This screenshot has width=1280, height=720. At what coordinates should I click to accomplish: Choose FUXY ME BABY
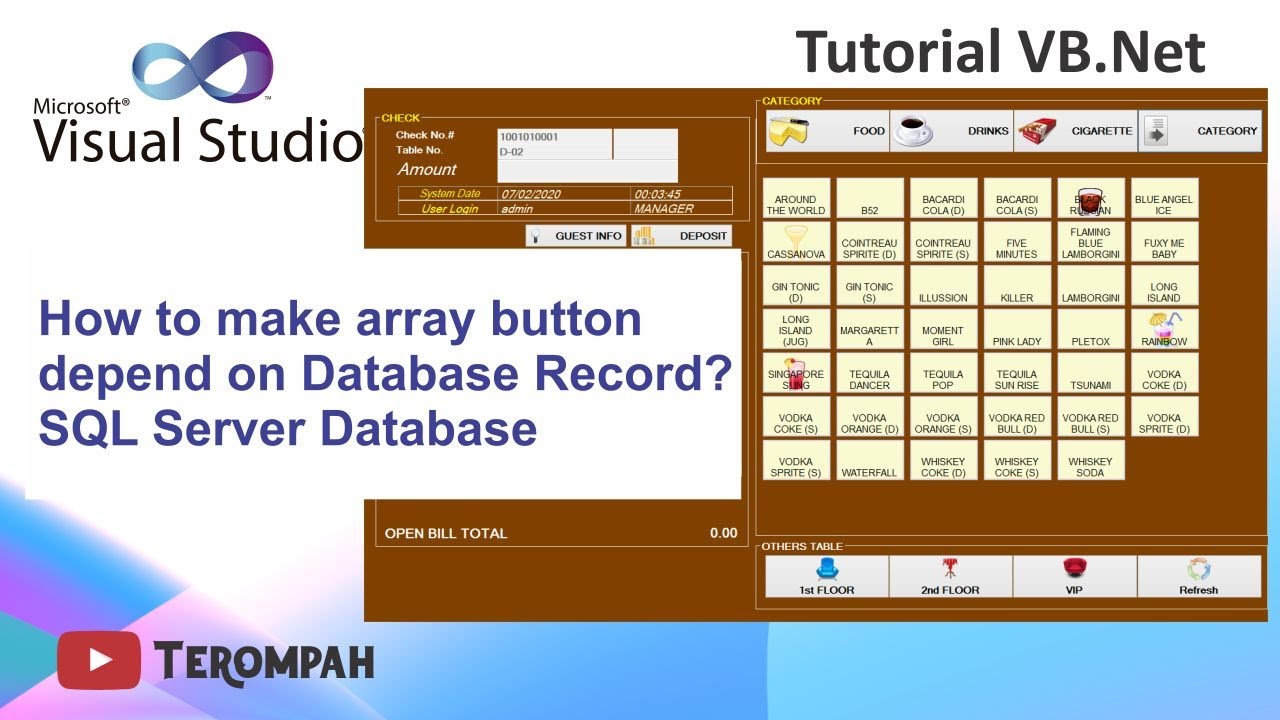tap(1165, 242)
